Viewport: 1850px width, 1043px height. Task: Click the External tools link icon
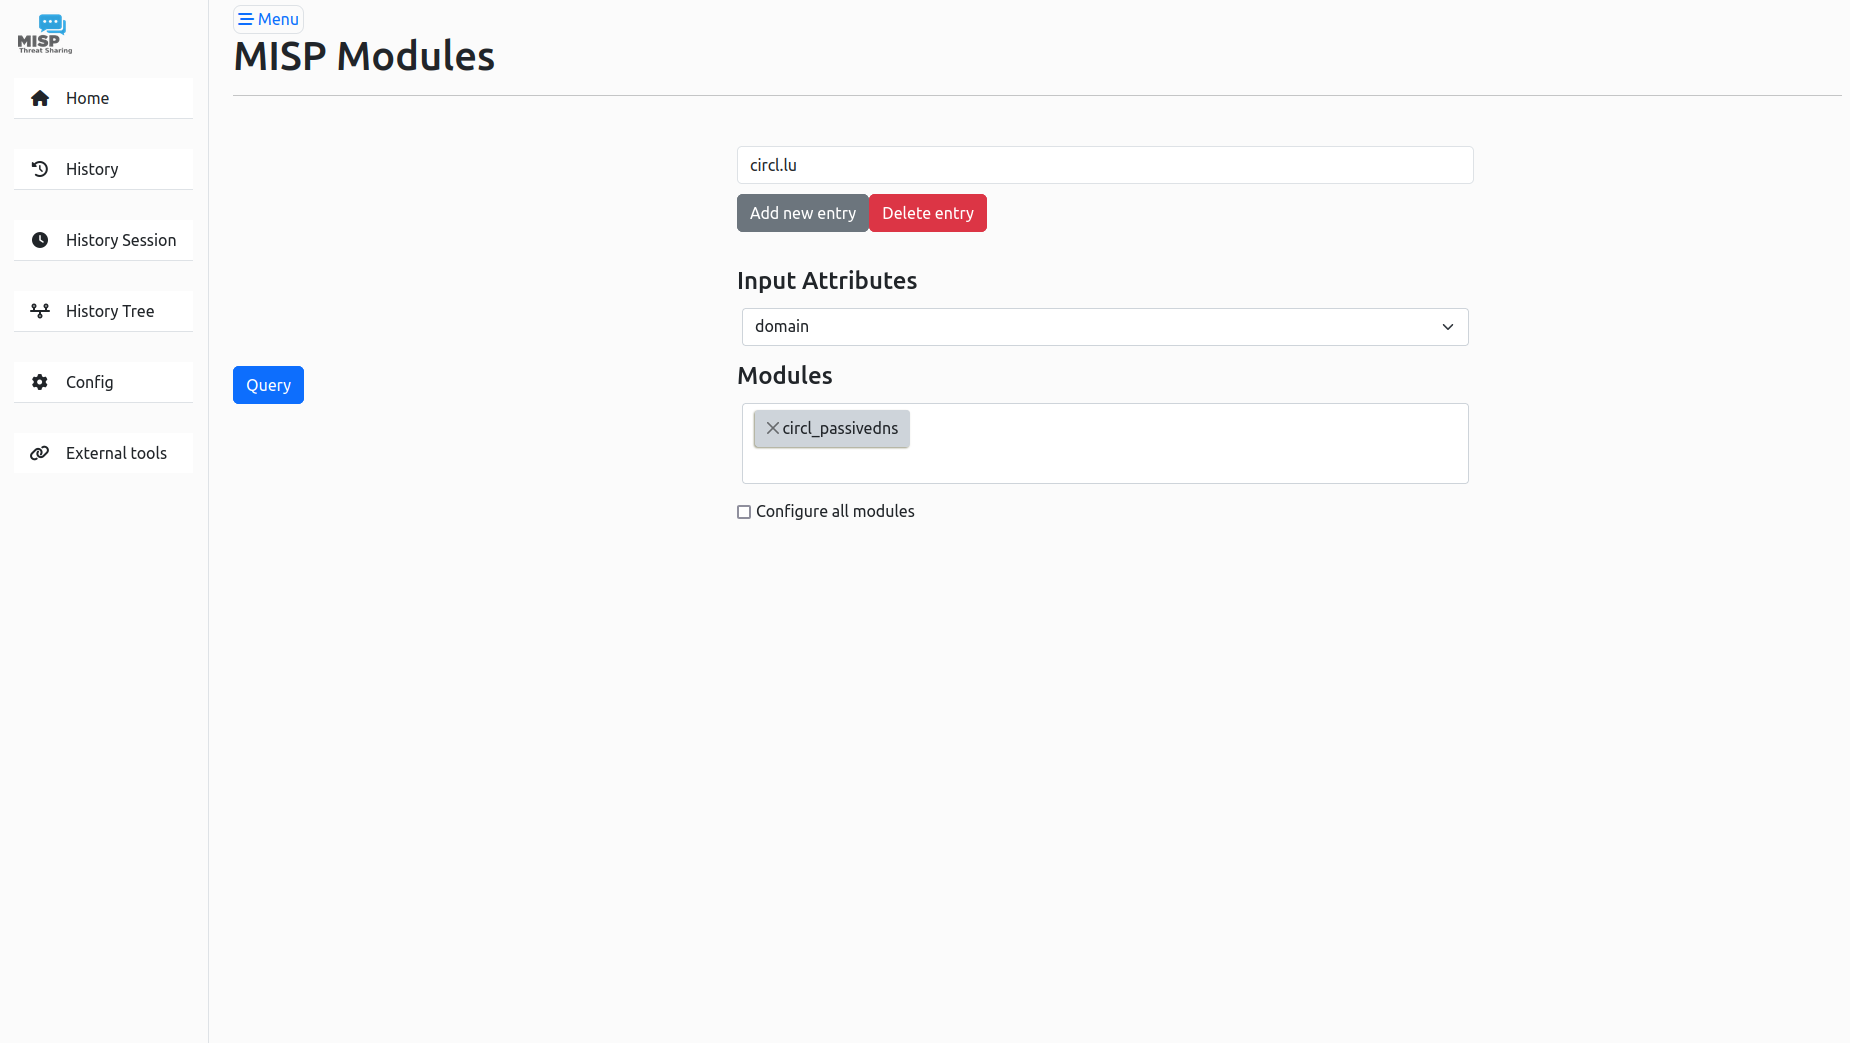point(40,453)
